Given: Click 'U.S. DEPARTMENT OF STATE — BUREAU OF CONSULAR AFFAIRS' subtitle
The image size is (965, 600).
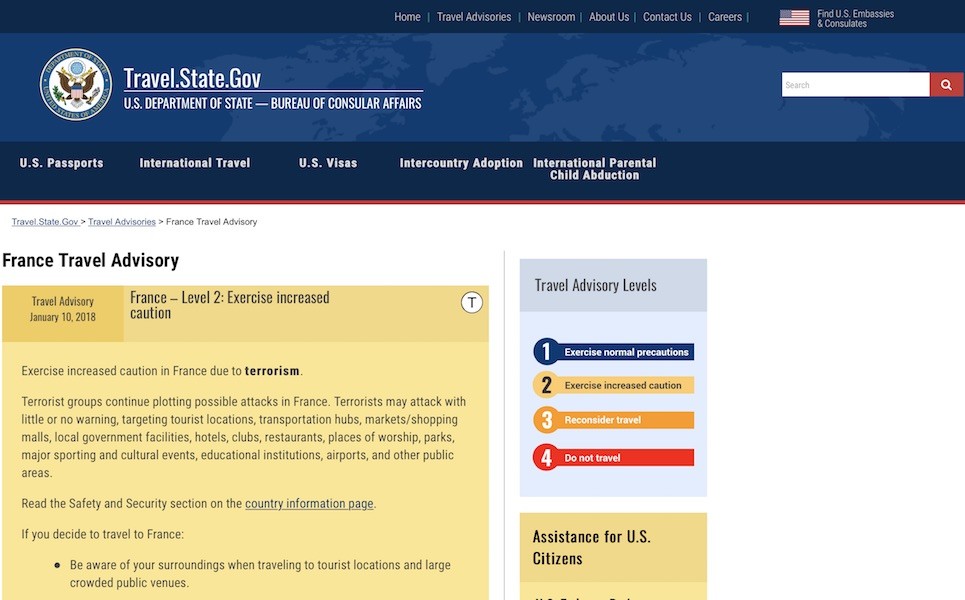Looking at the screenshot, I should tap(273, 103).
